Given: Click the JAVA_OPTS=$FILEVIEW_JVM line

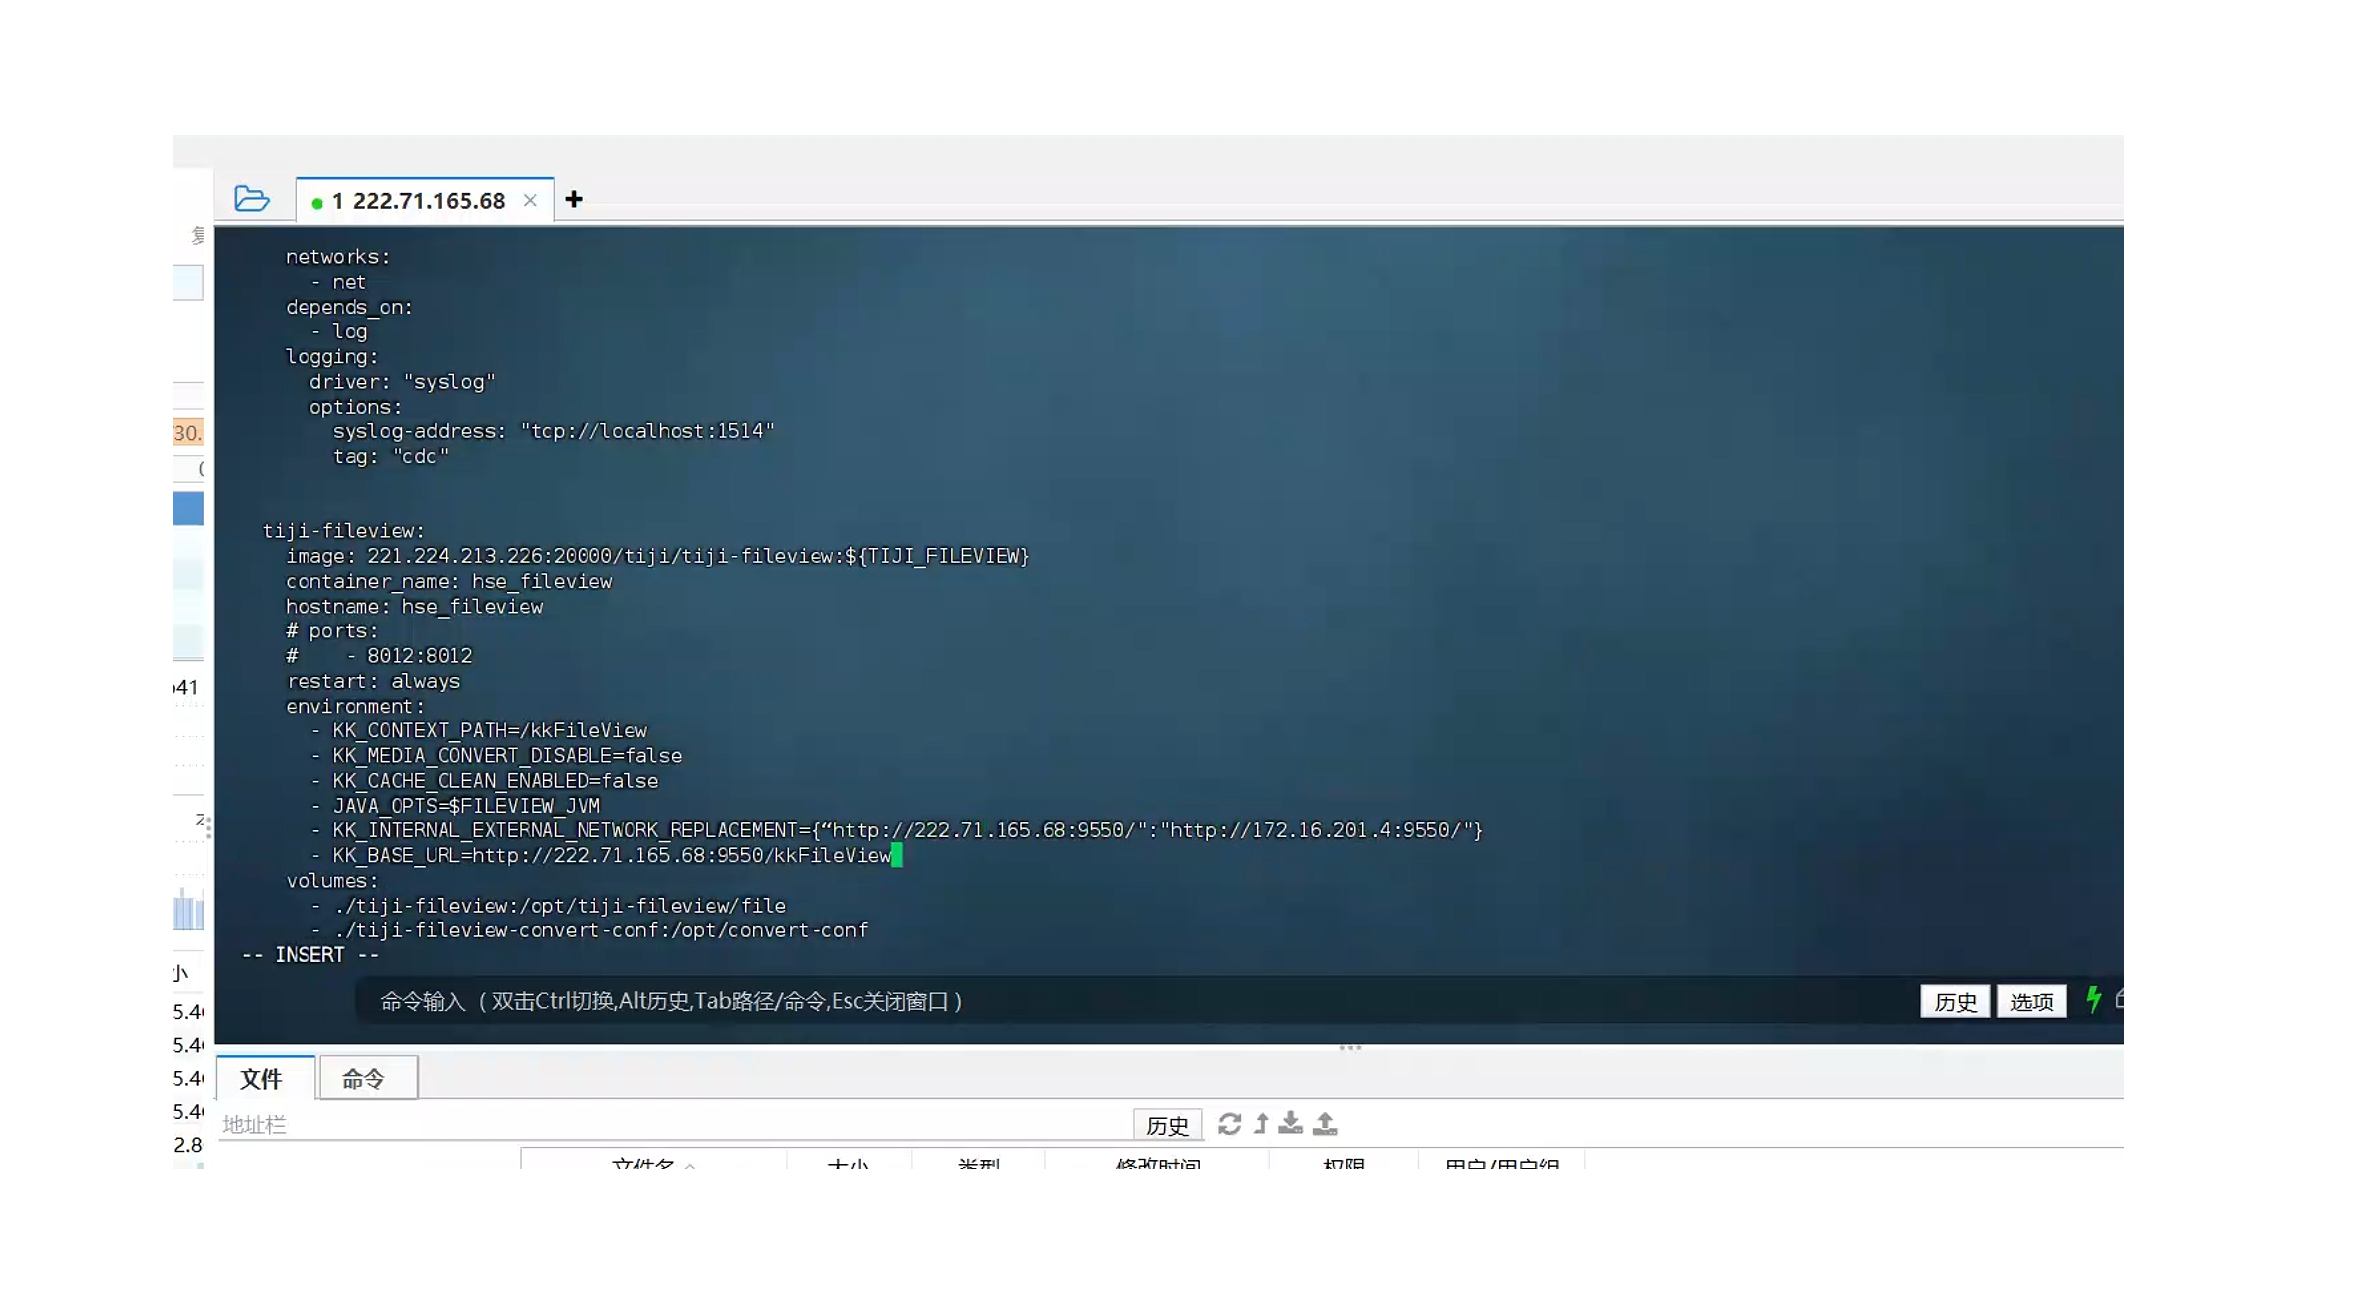Looking at the screenshot, I should (x=455, y=805).
